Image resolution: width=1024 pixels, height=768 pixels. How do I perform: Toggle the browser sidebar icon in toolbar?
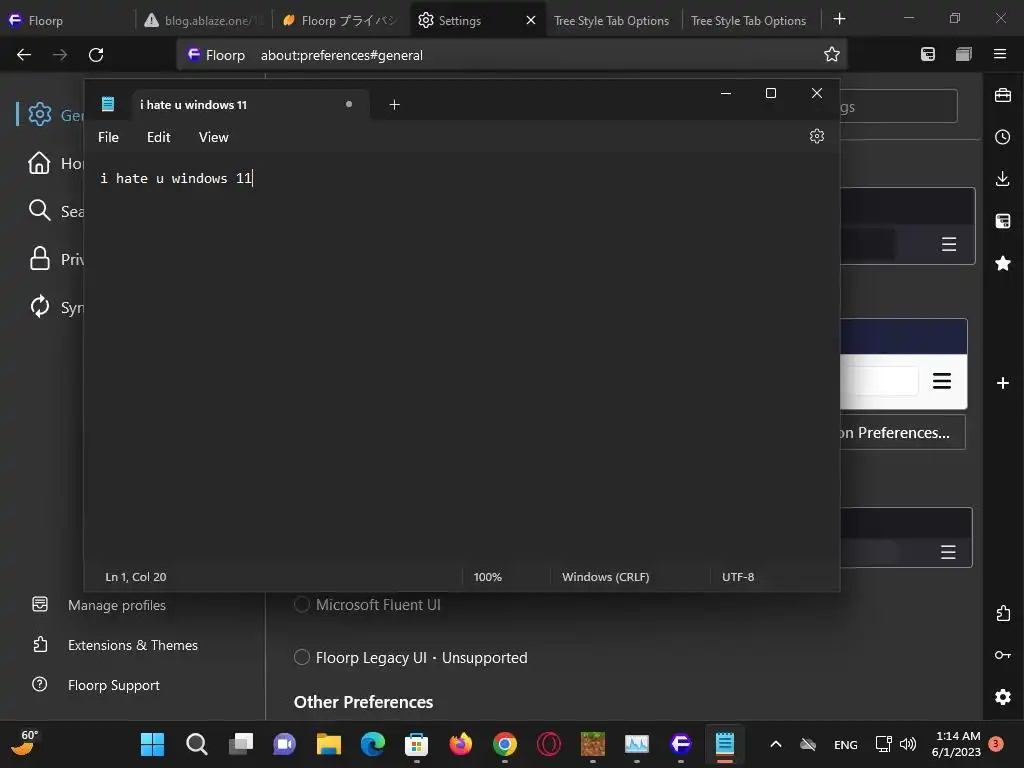(x=928, y=54)
